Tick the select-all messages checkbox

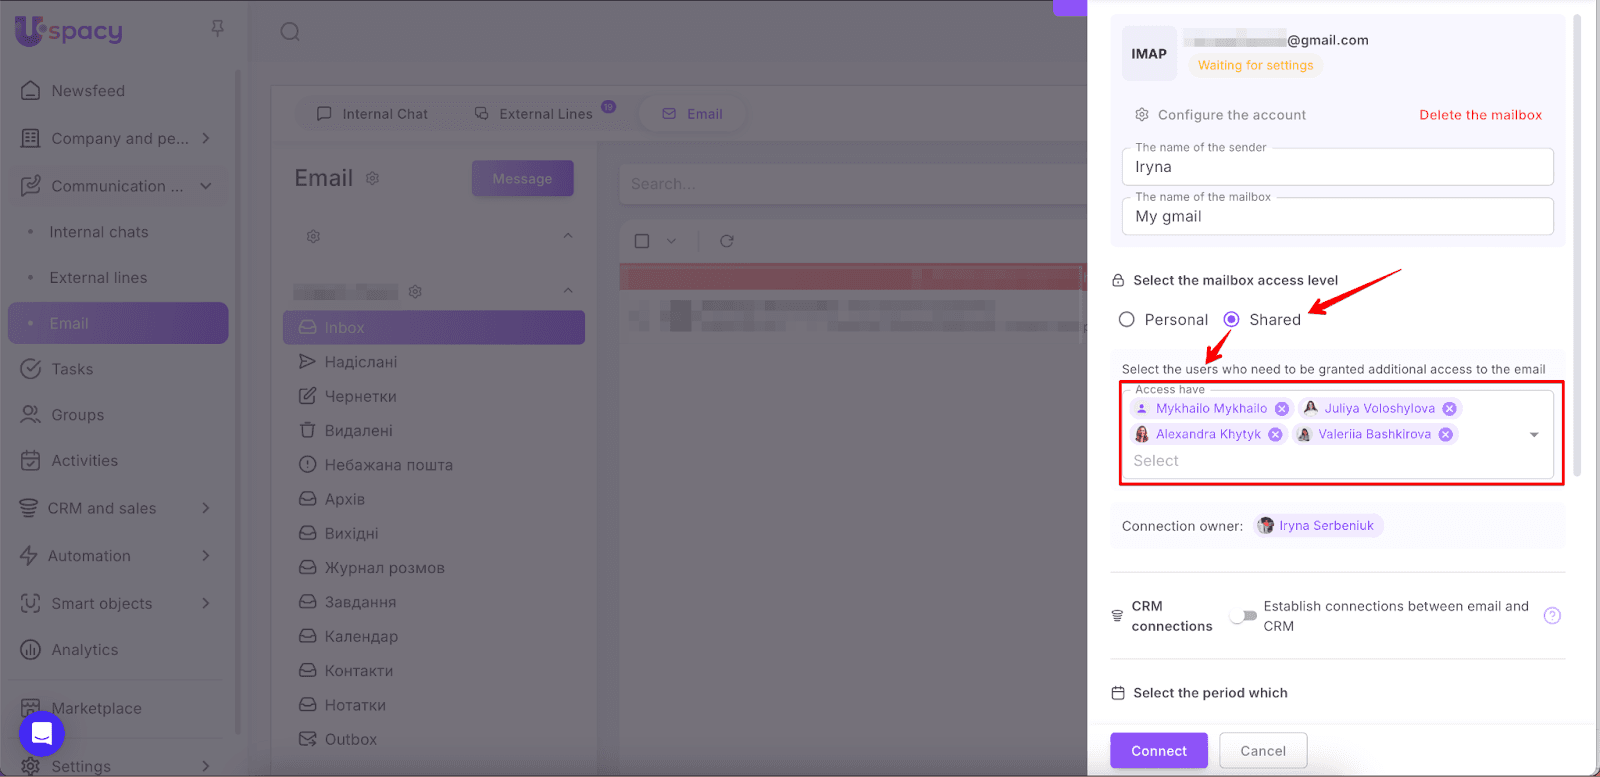[642, 241]
